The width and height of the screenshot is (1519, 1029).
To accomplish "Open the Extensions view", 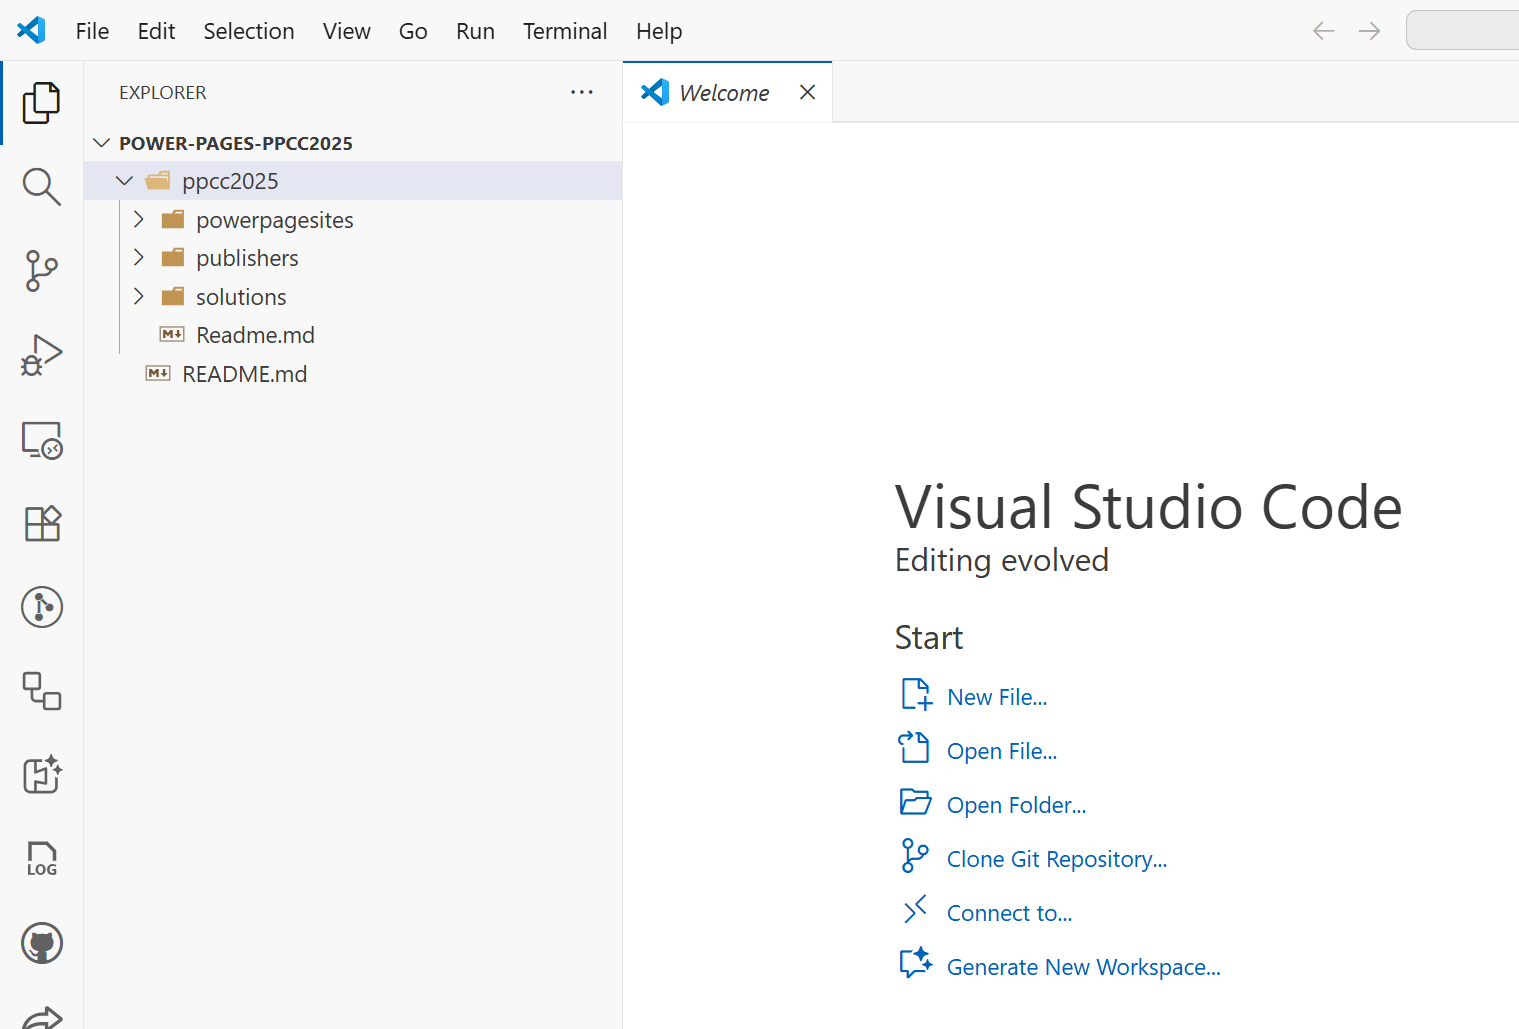I will coord(41,523).
